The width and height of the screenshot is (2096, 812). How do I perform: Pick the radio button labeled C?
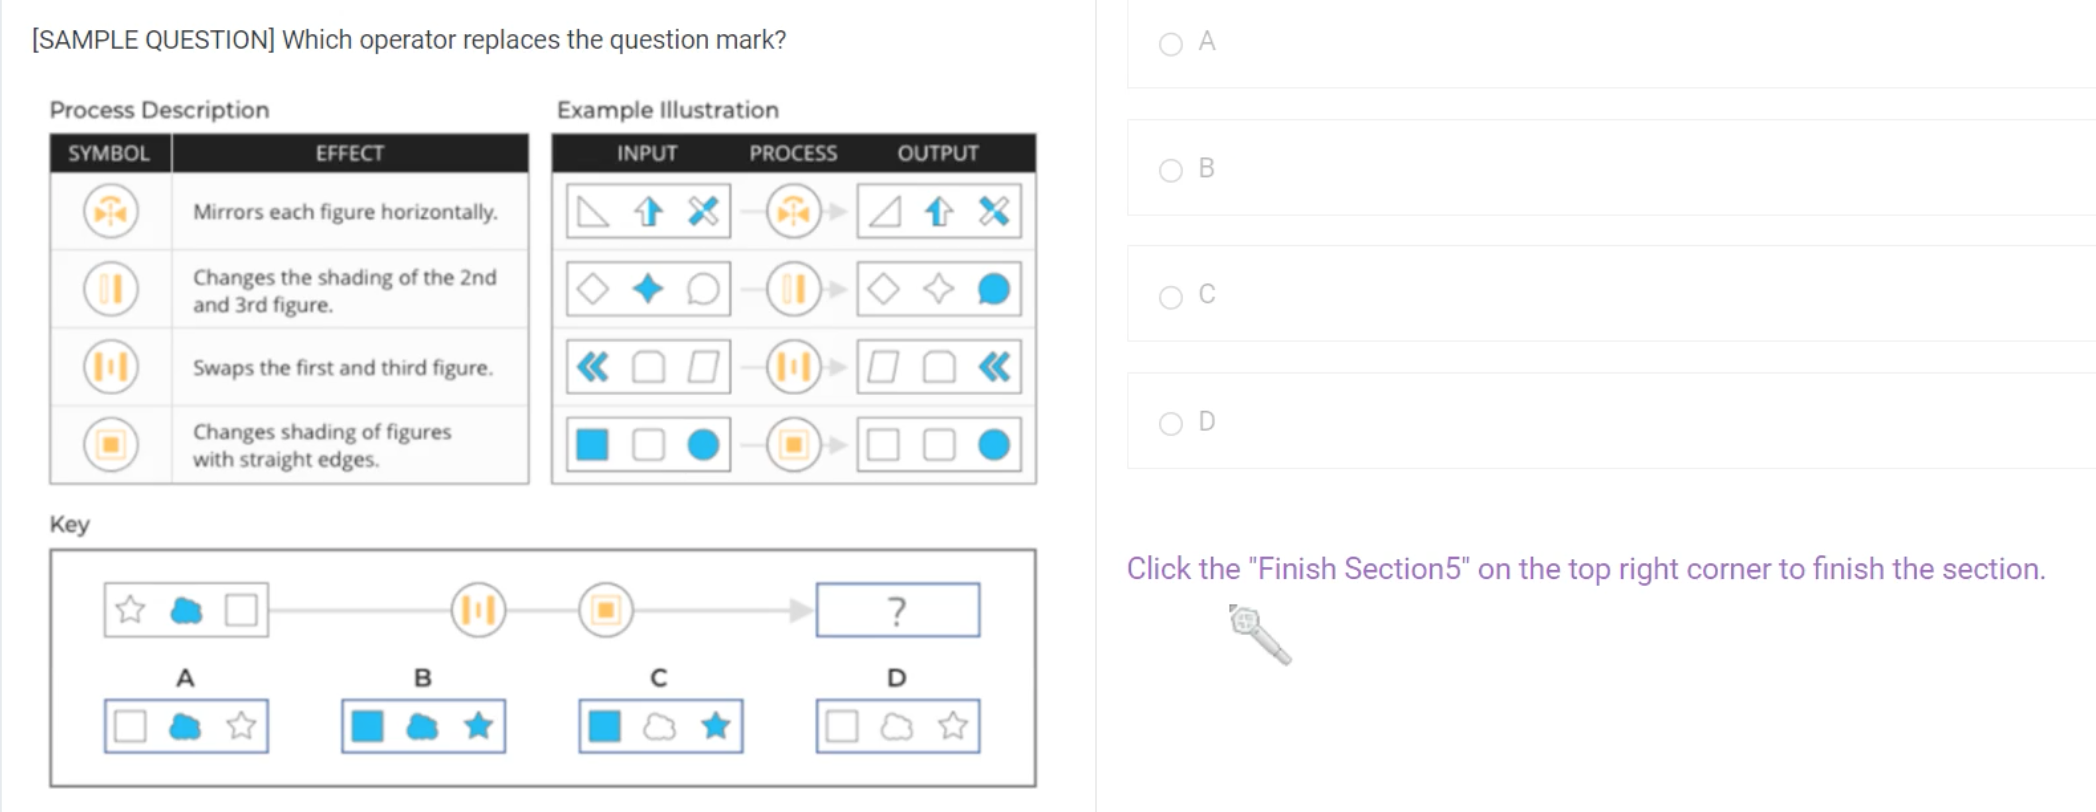pyautogui.click(x=1171, y=297)
